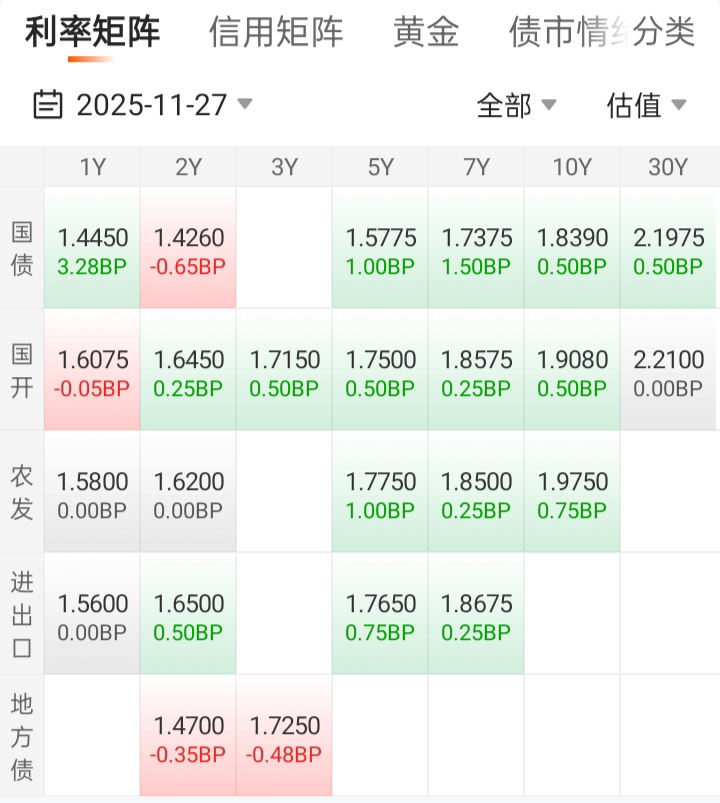The height and width of the screenshot is (803, 720).
Task: Open the 黄金 tab
Action: [x=426, y=32]
